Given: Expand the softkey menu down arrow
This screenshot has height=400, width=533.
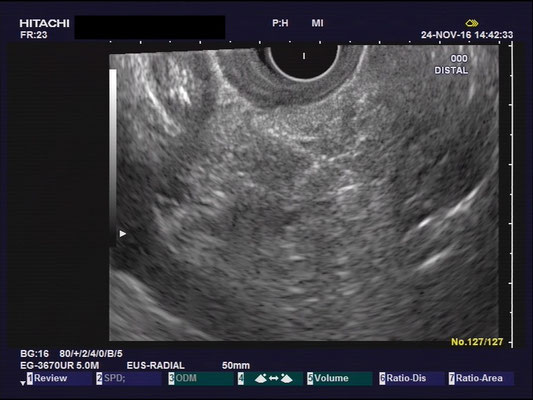Looking at the screenshot, I should click(23, 383).
